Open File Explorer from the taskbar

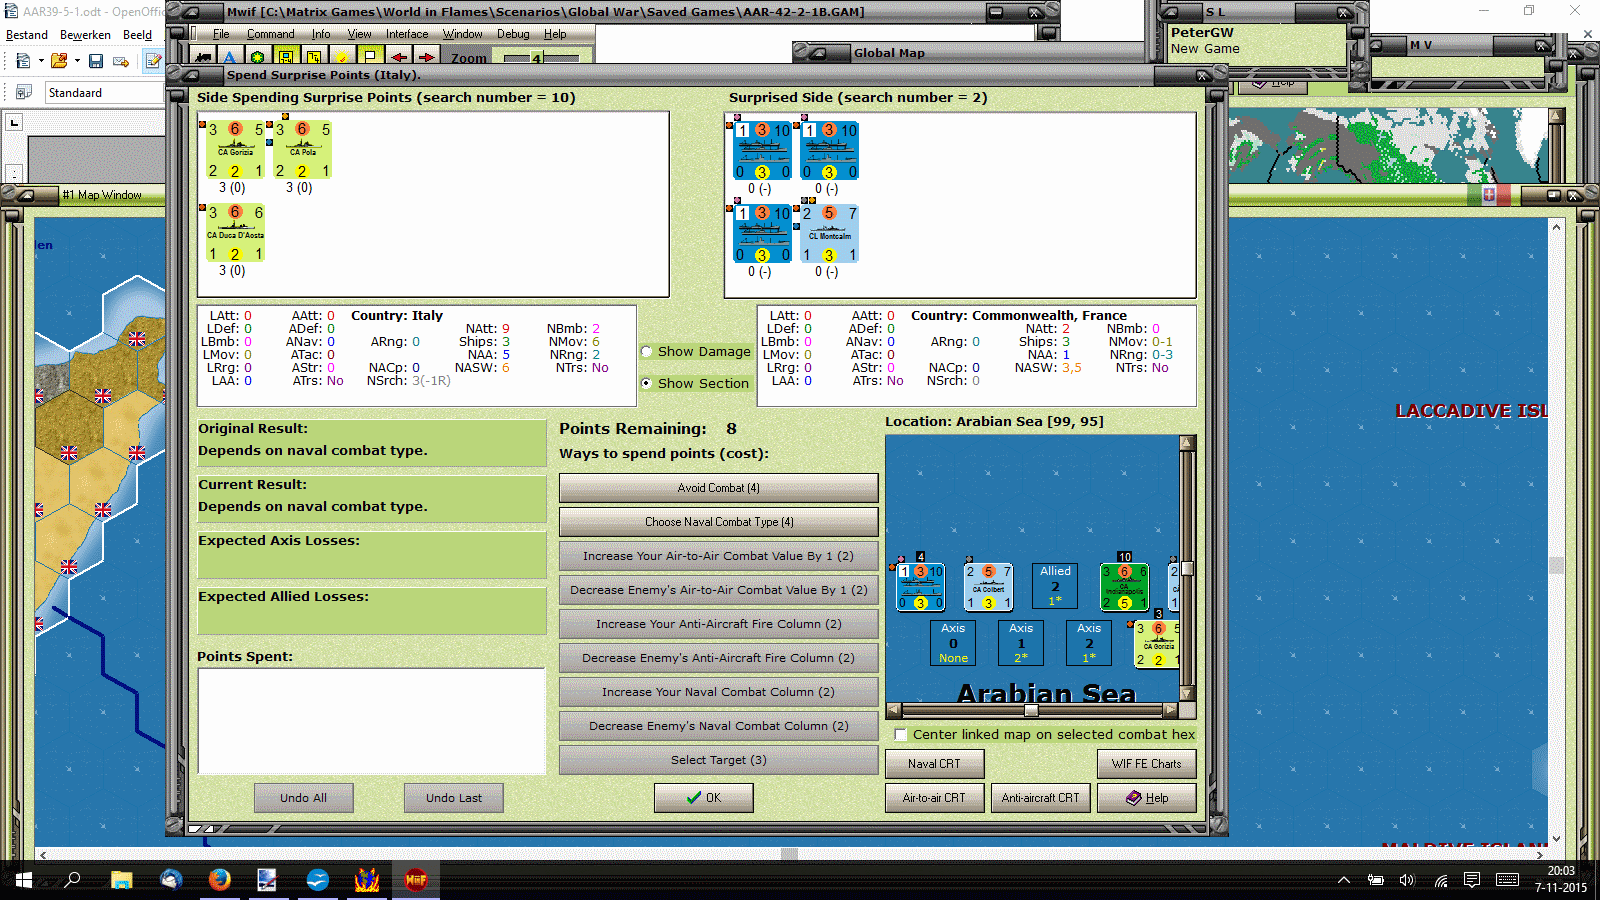(121, 880)
